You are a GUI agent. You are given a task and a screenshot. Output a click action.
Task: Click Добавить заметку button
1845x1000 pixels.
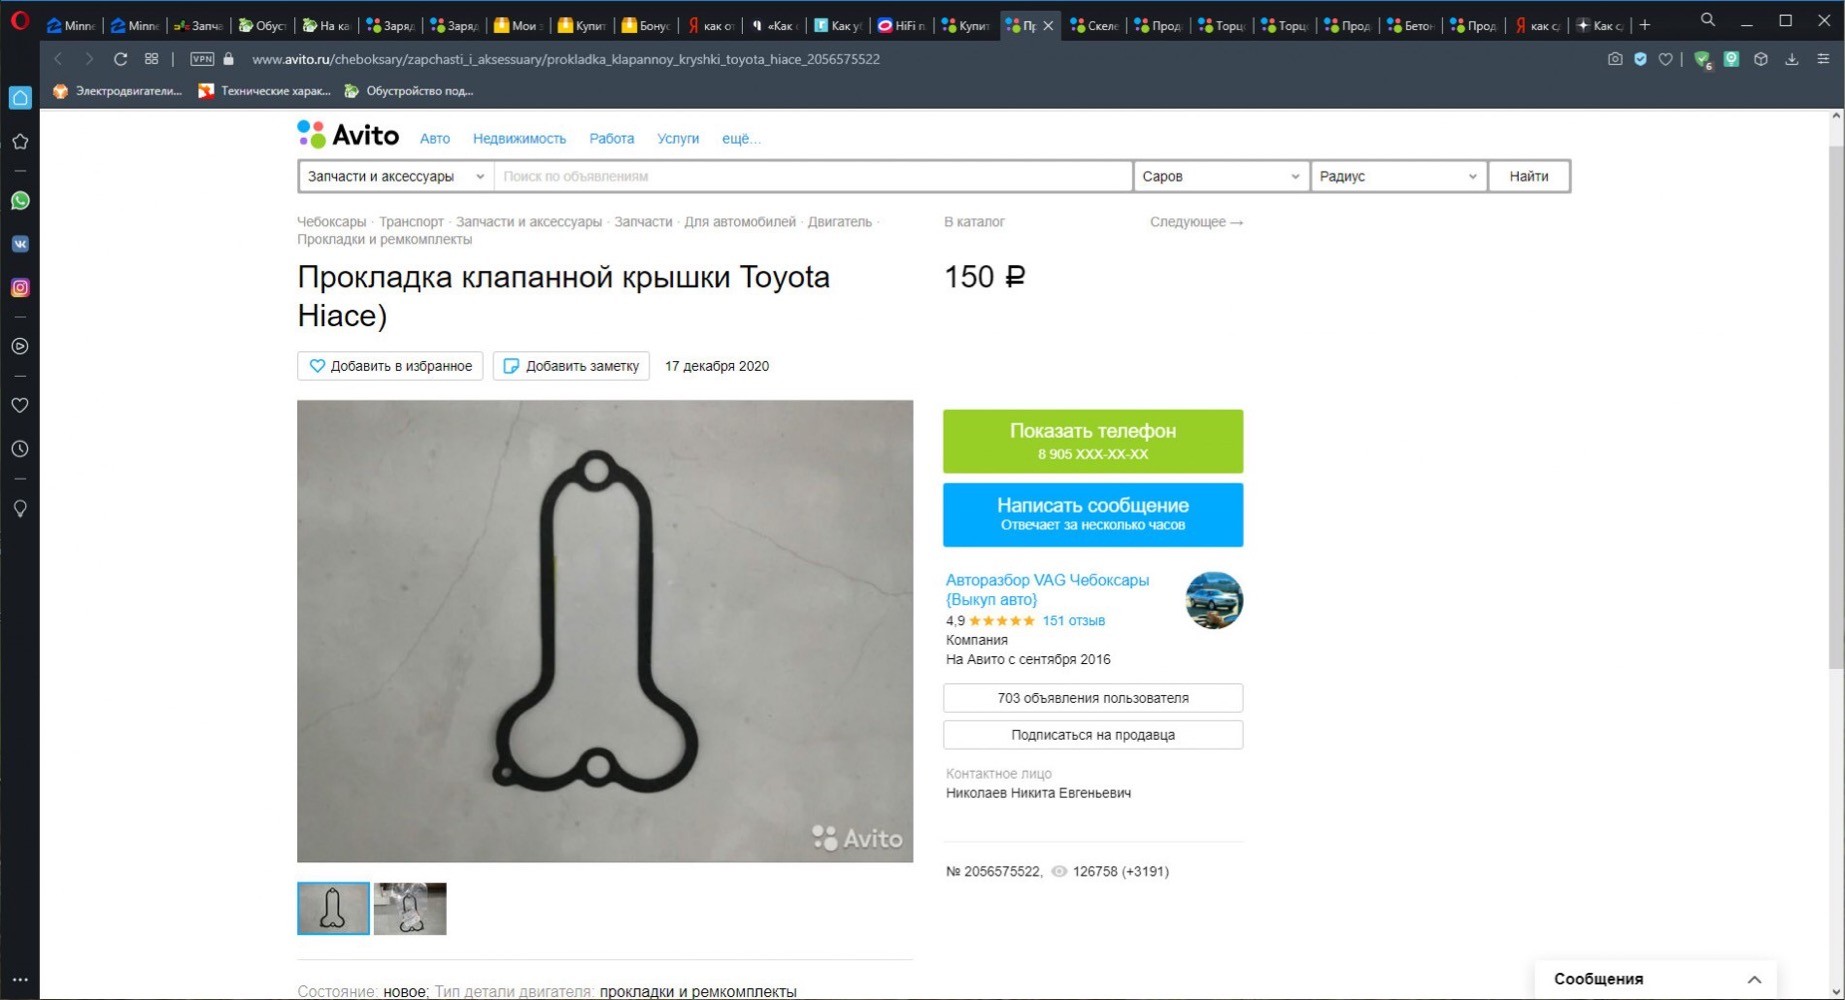click(571, 366)
